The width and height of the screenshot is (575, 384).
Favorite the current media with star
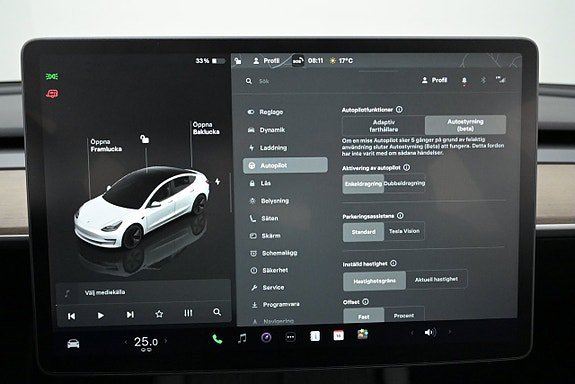159,314
